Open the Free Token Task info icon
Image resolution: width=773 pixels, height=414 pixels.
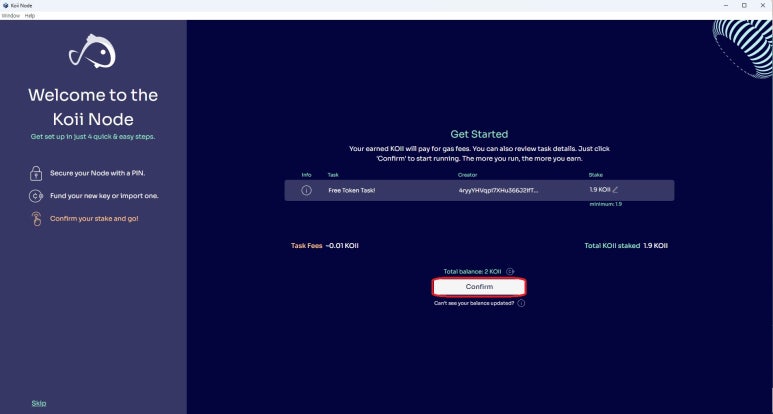tap(306, 190)
